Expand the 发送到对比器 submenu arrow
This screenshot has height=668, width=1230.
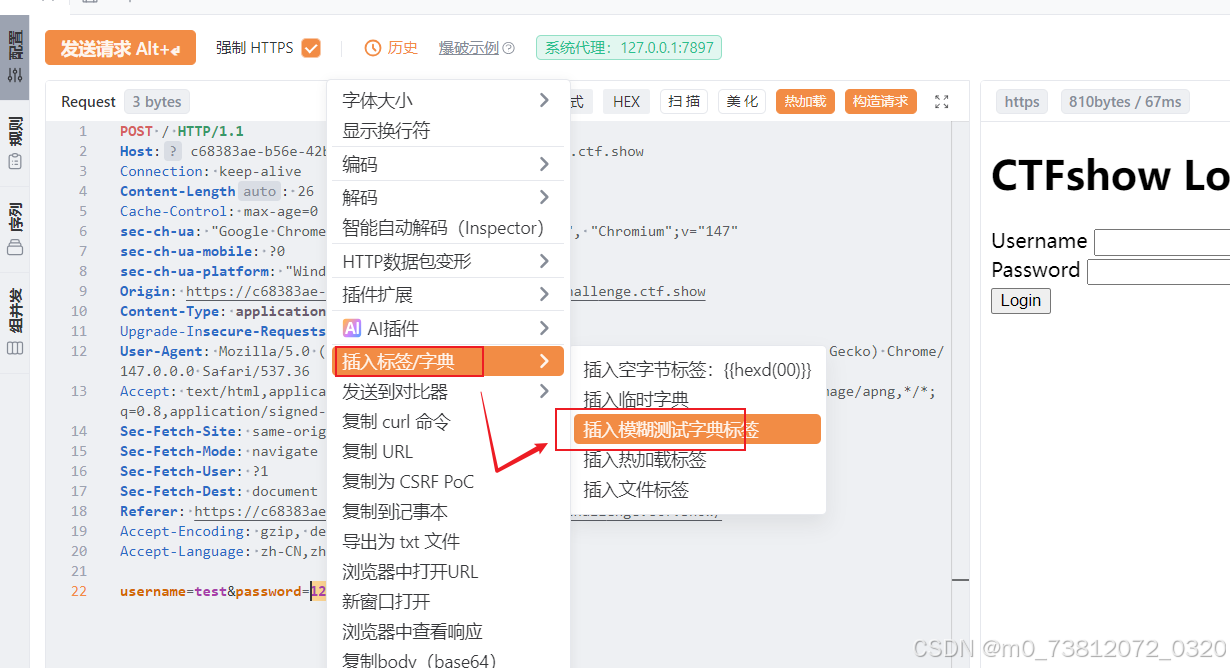[x=544, y=391]
